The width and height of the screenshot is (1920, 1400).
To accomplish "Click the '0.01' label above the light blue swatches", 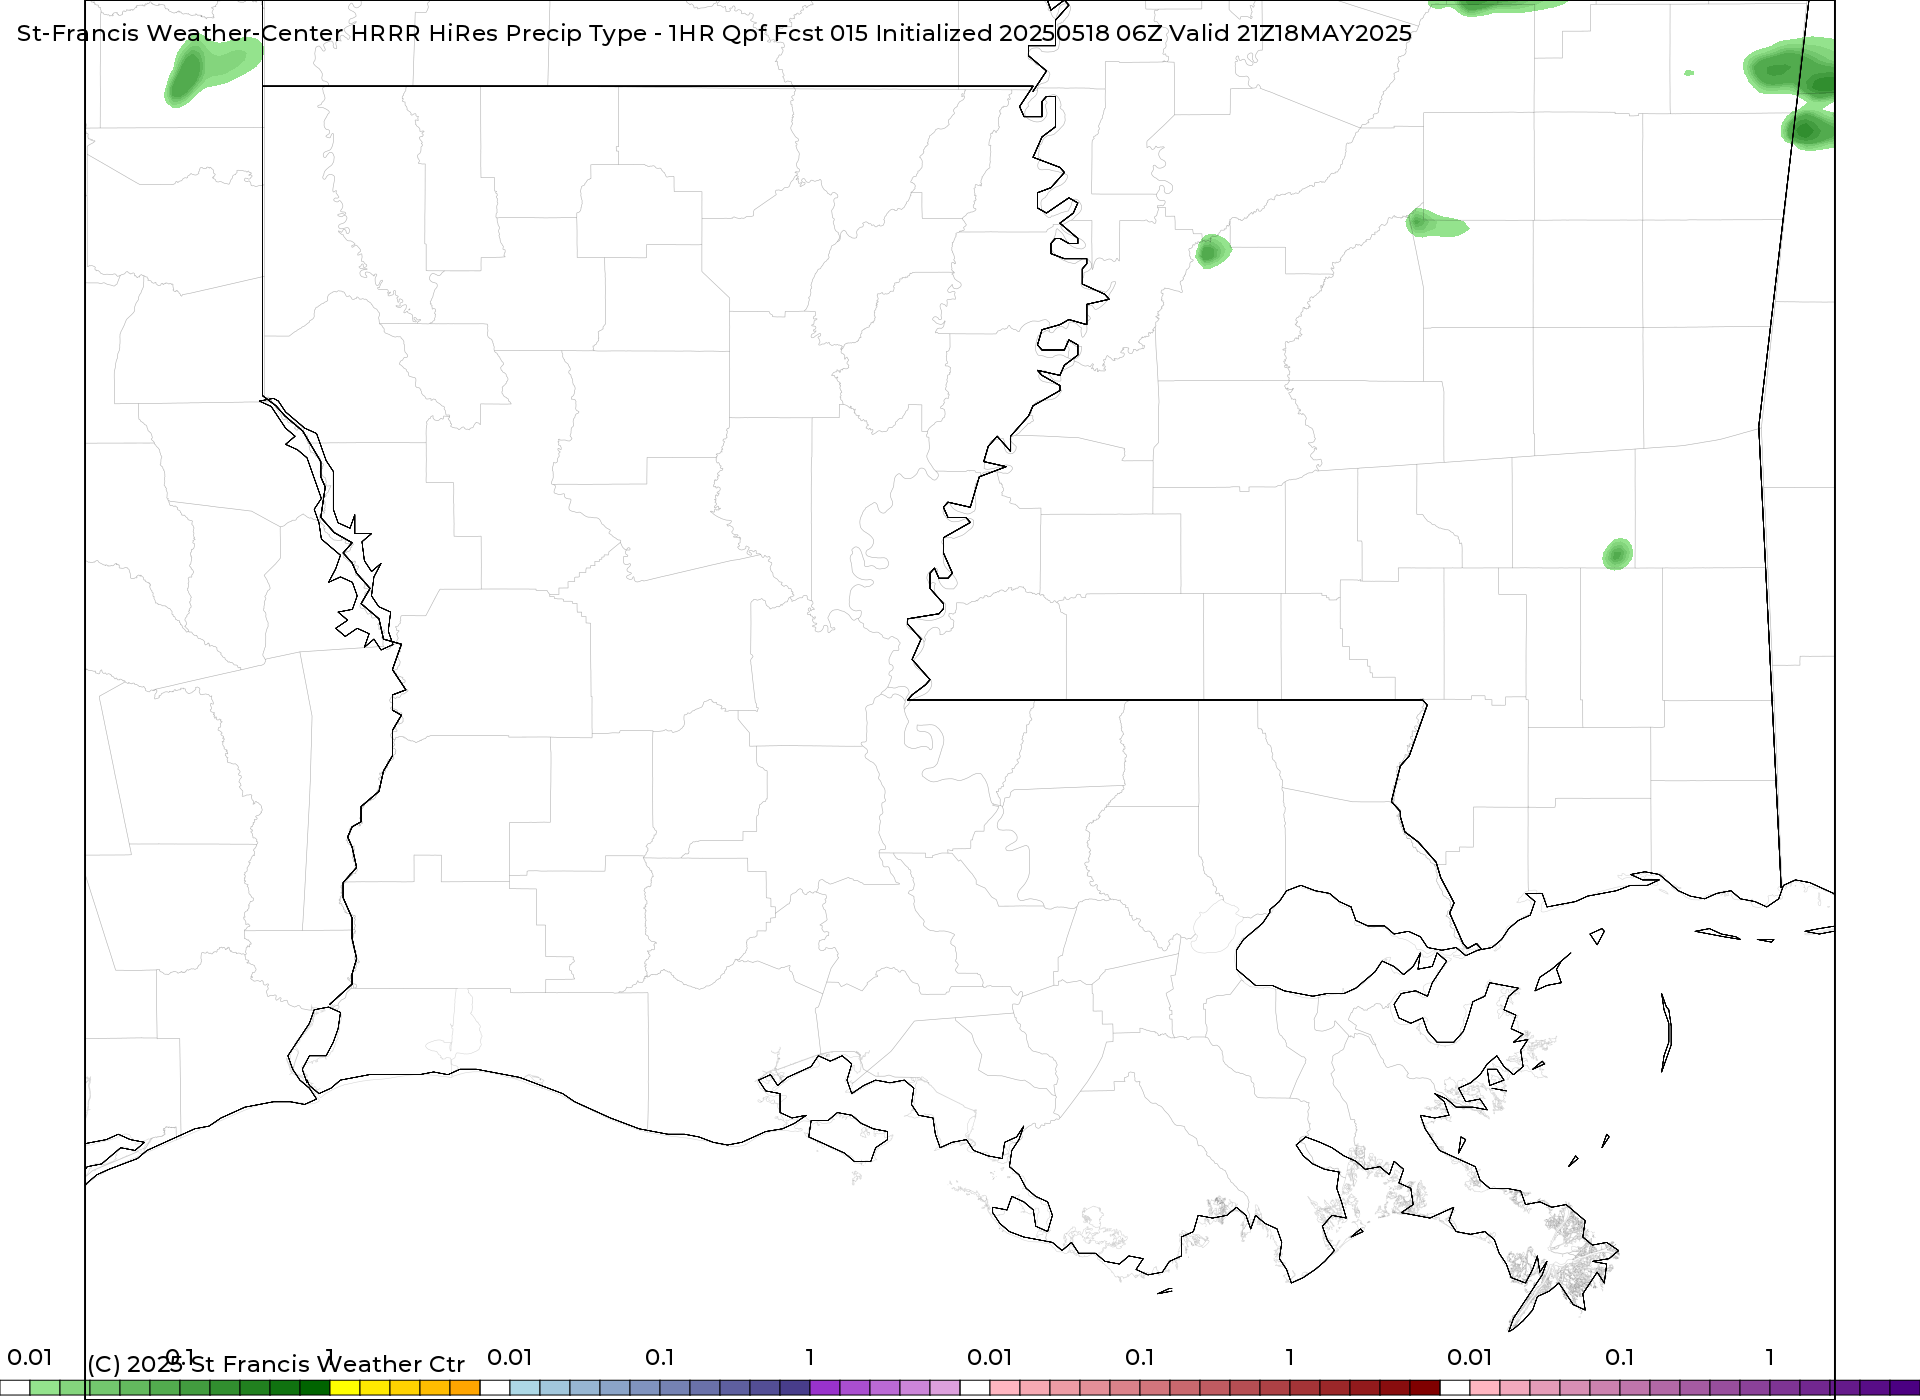I will 510,1357.
